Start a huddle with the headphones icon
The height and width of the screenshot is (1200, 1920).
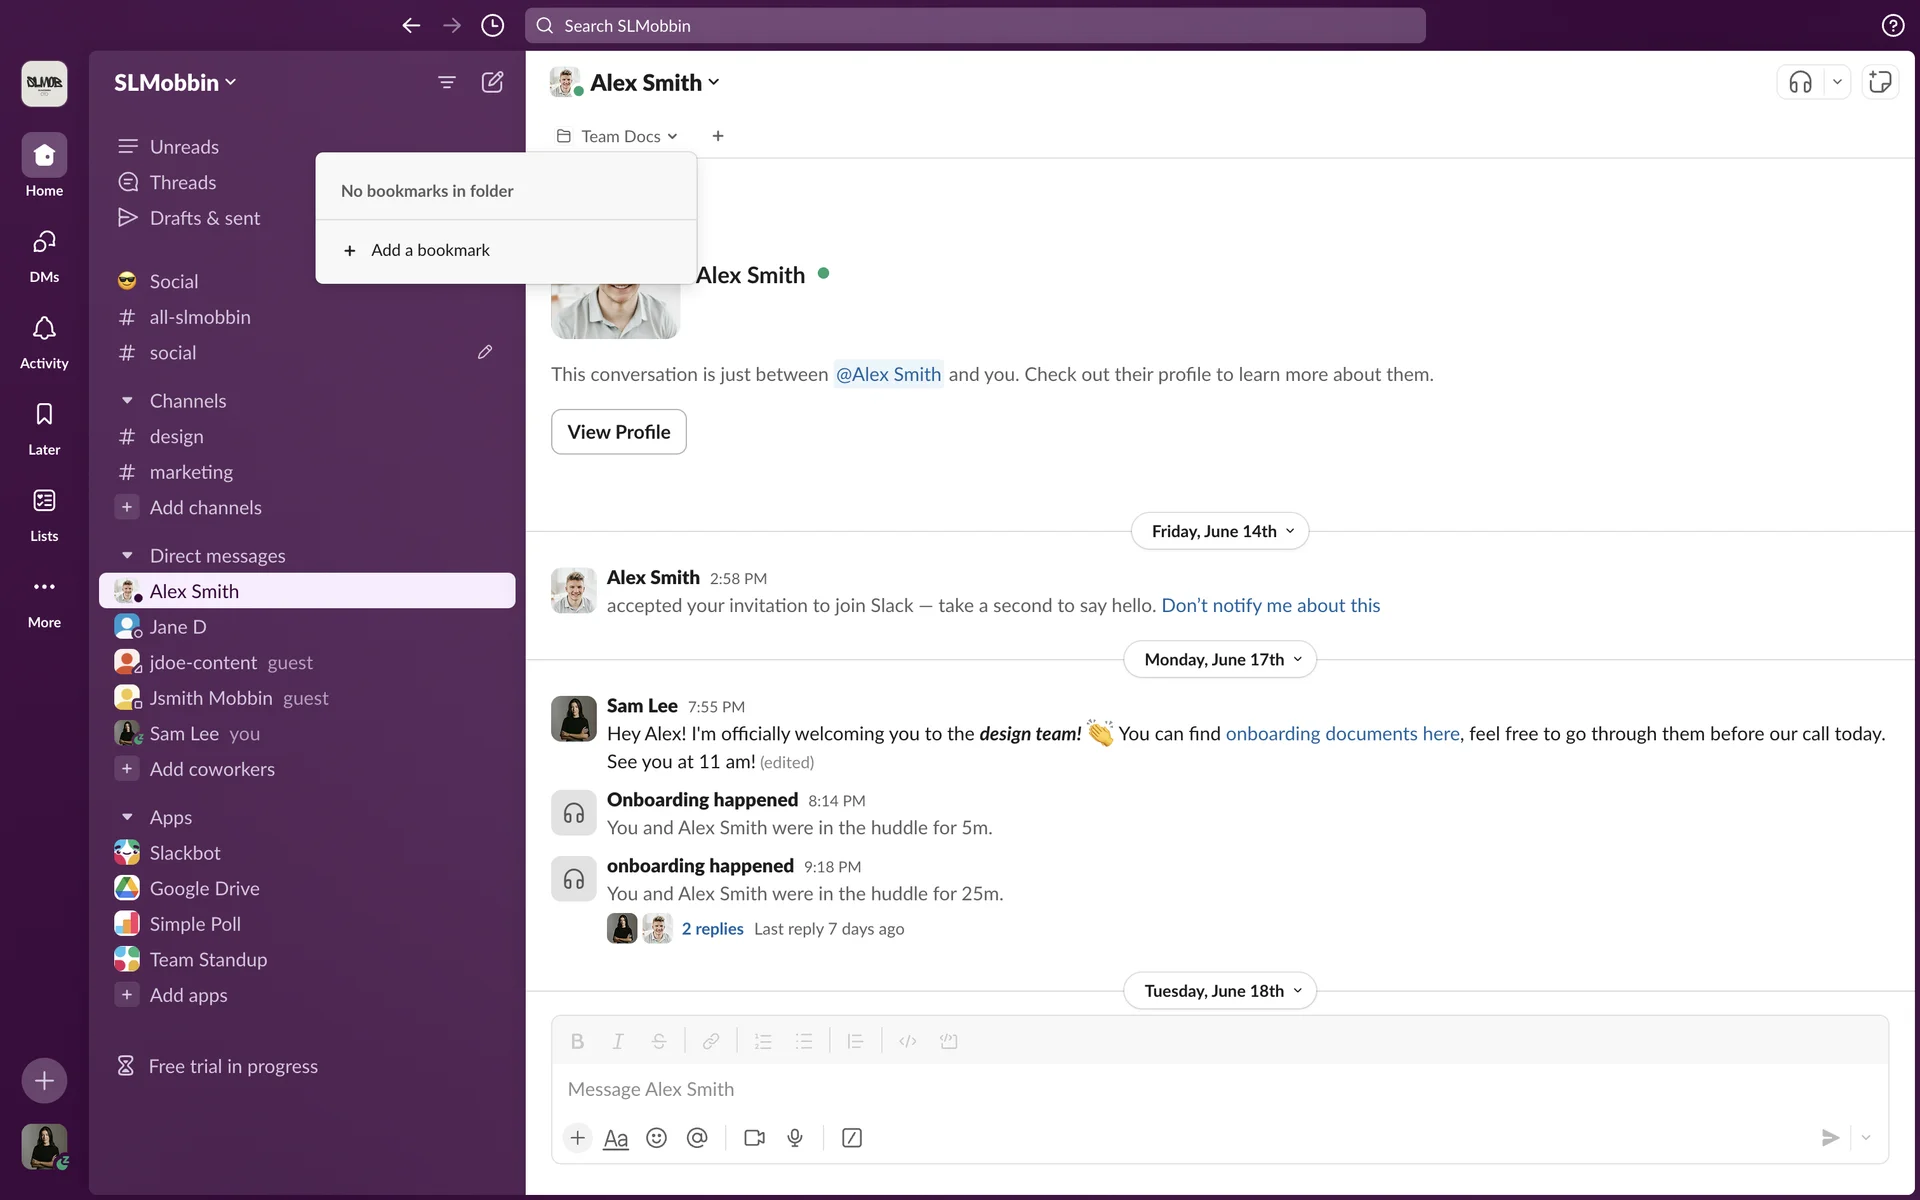1800,83
